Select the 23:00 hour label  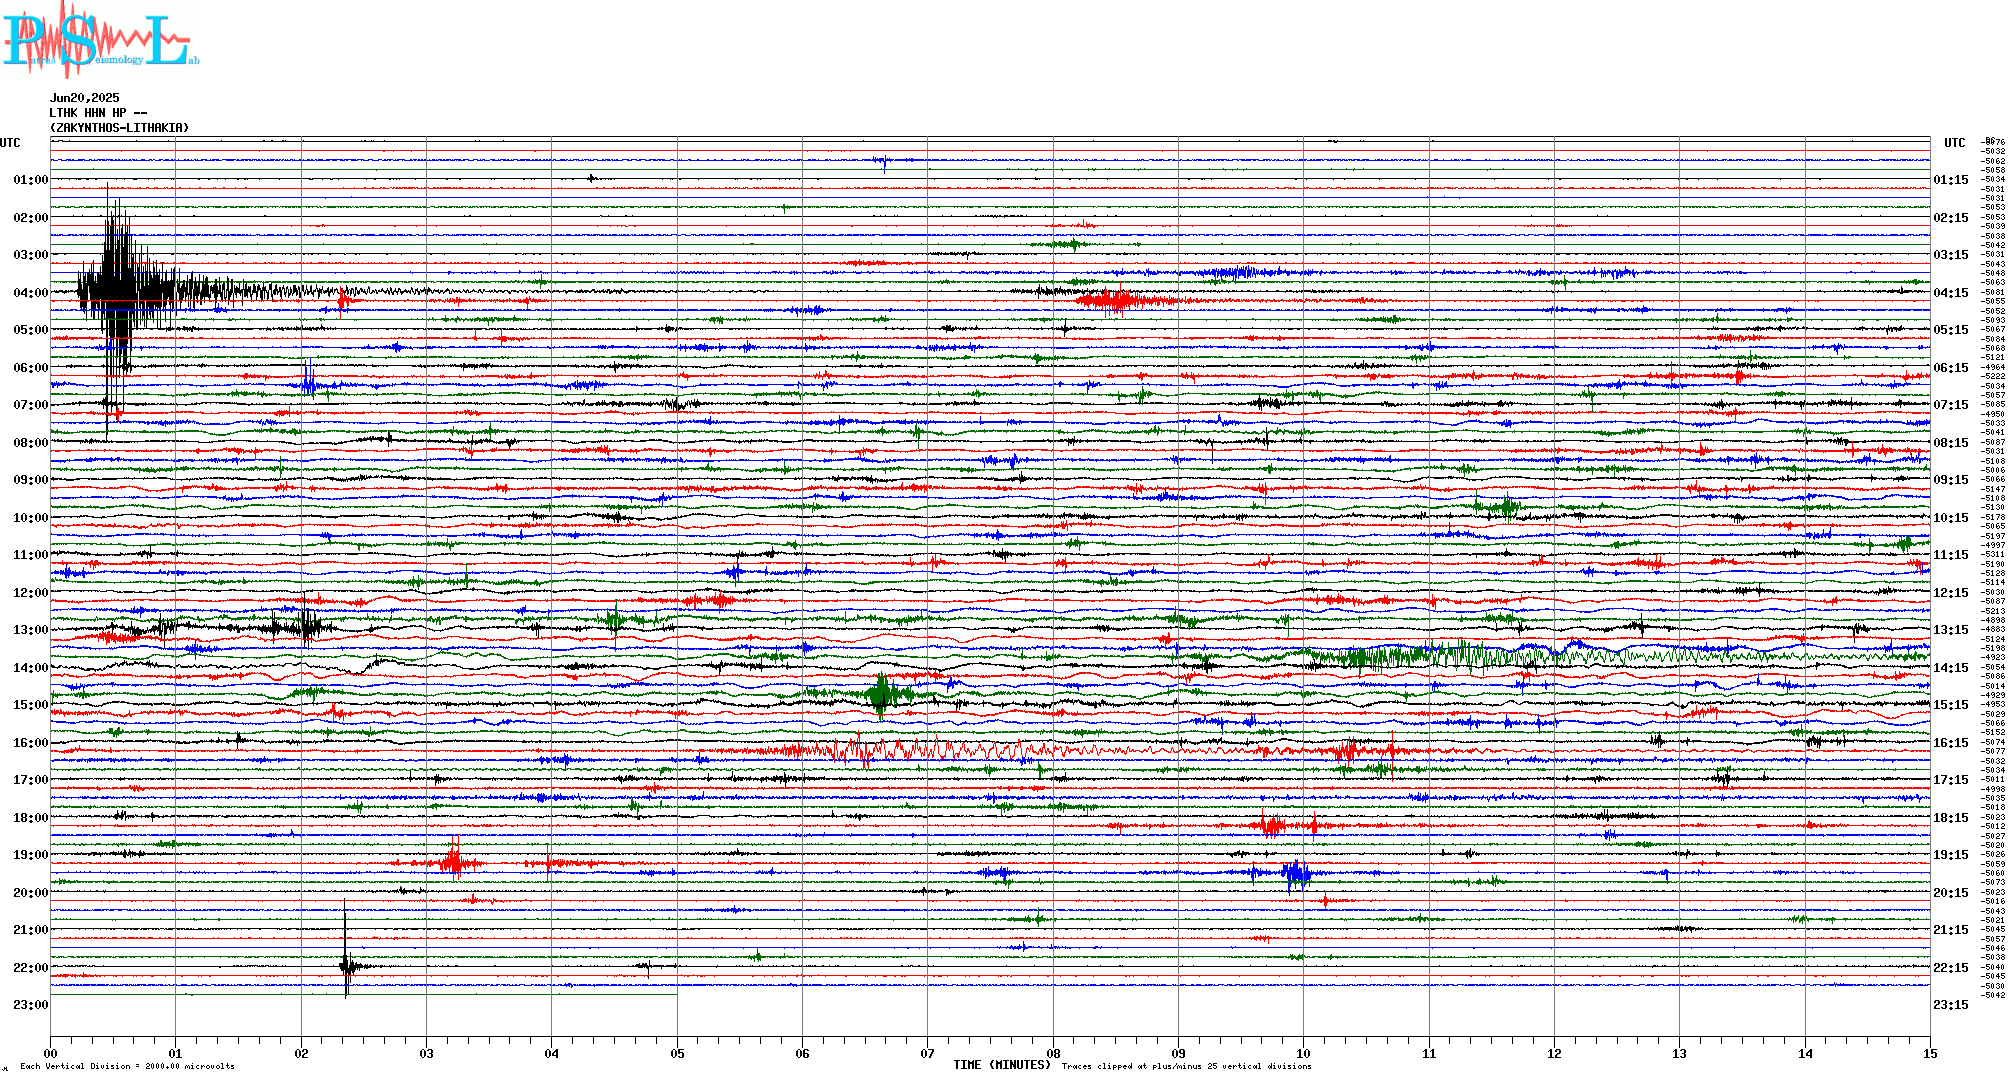pyautogui.click(x=31, y=1005)
